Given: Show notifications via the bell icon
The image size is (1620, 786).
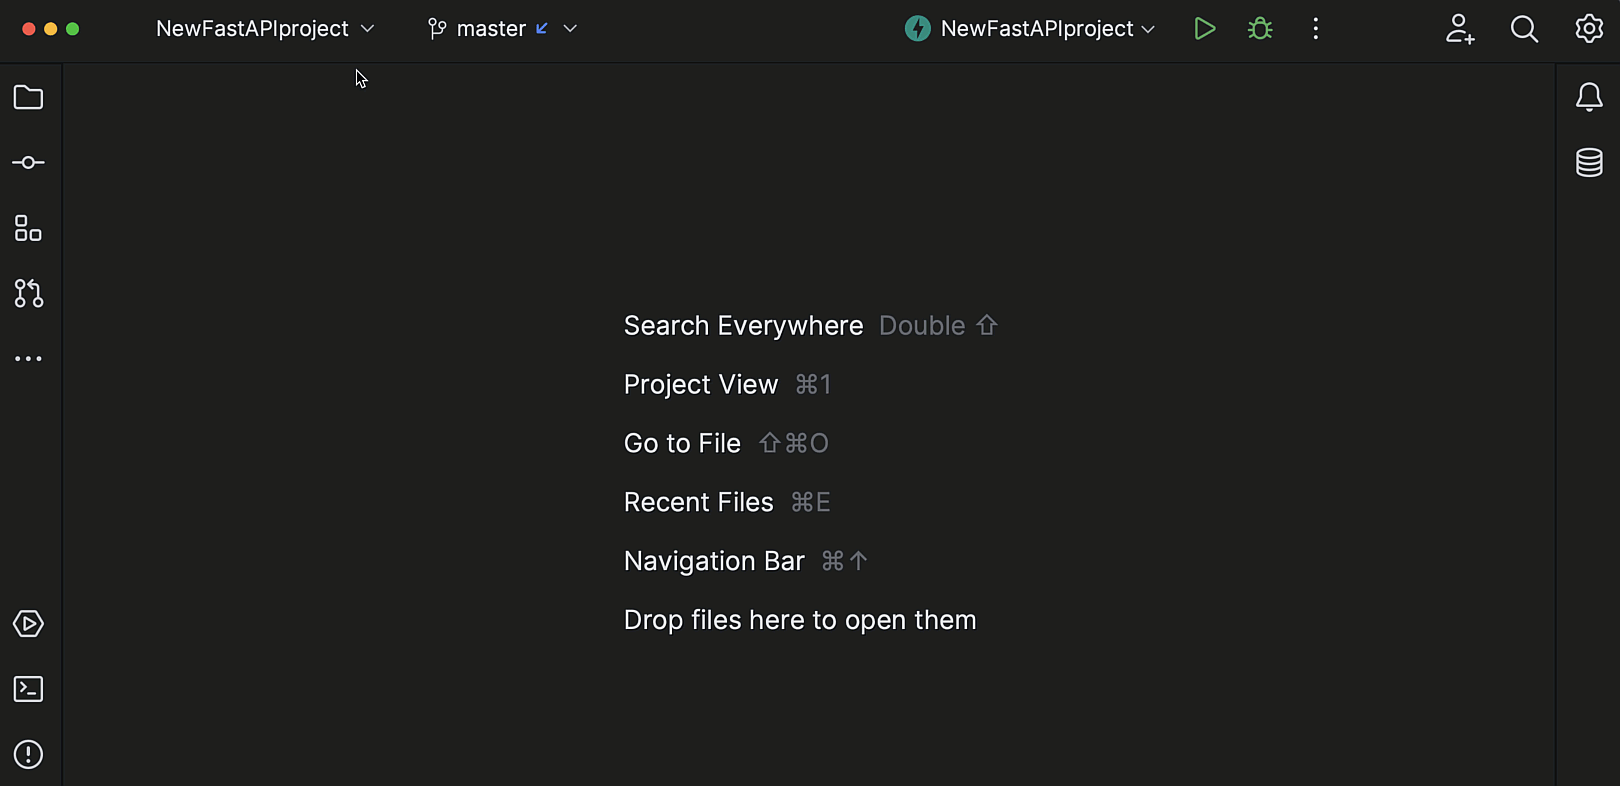Looking at the screenshot, I should click(x=1589, y=97).
